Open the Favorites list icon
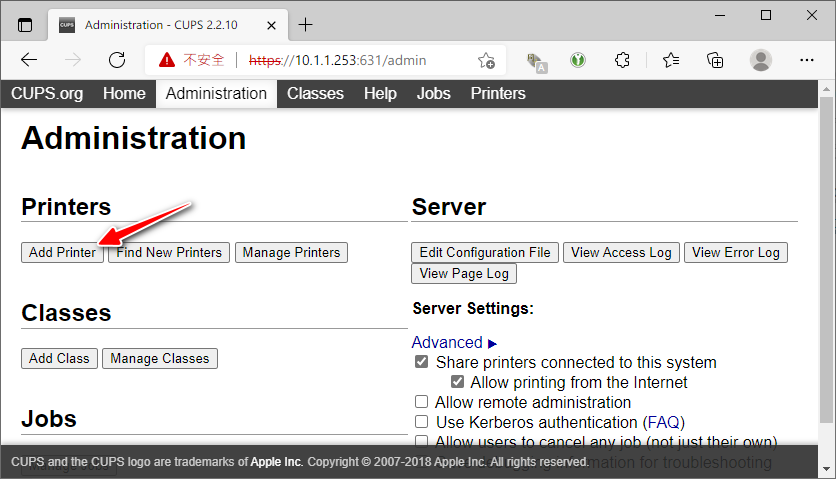The width and height of the screenshot is (836, 479). click(671, 60)
